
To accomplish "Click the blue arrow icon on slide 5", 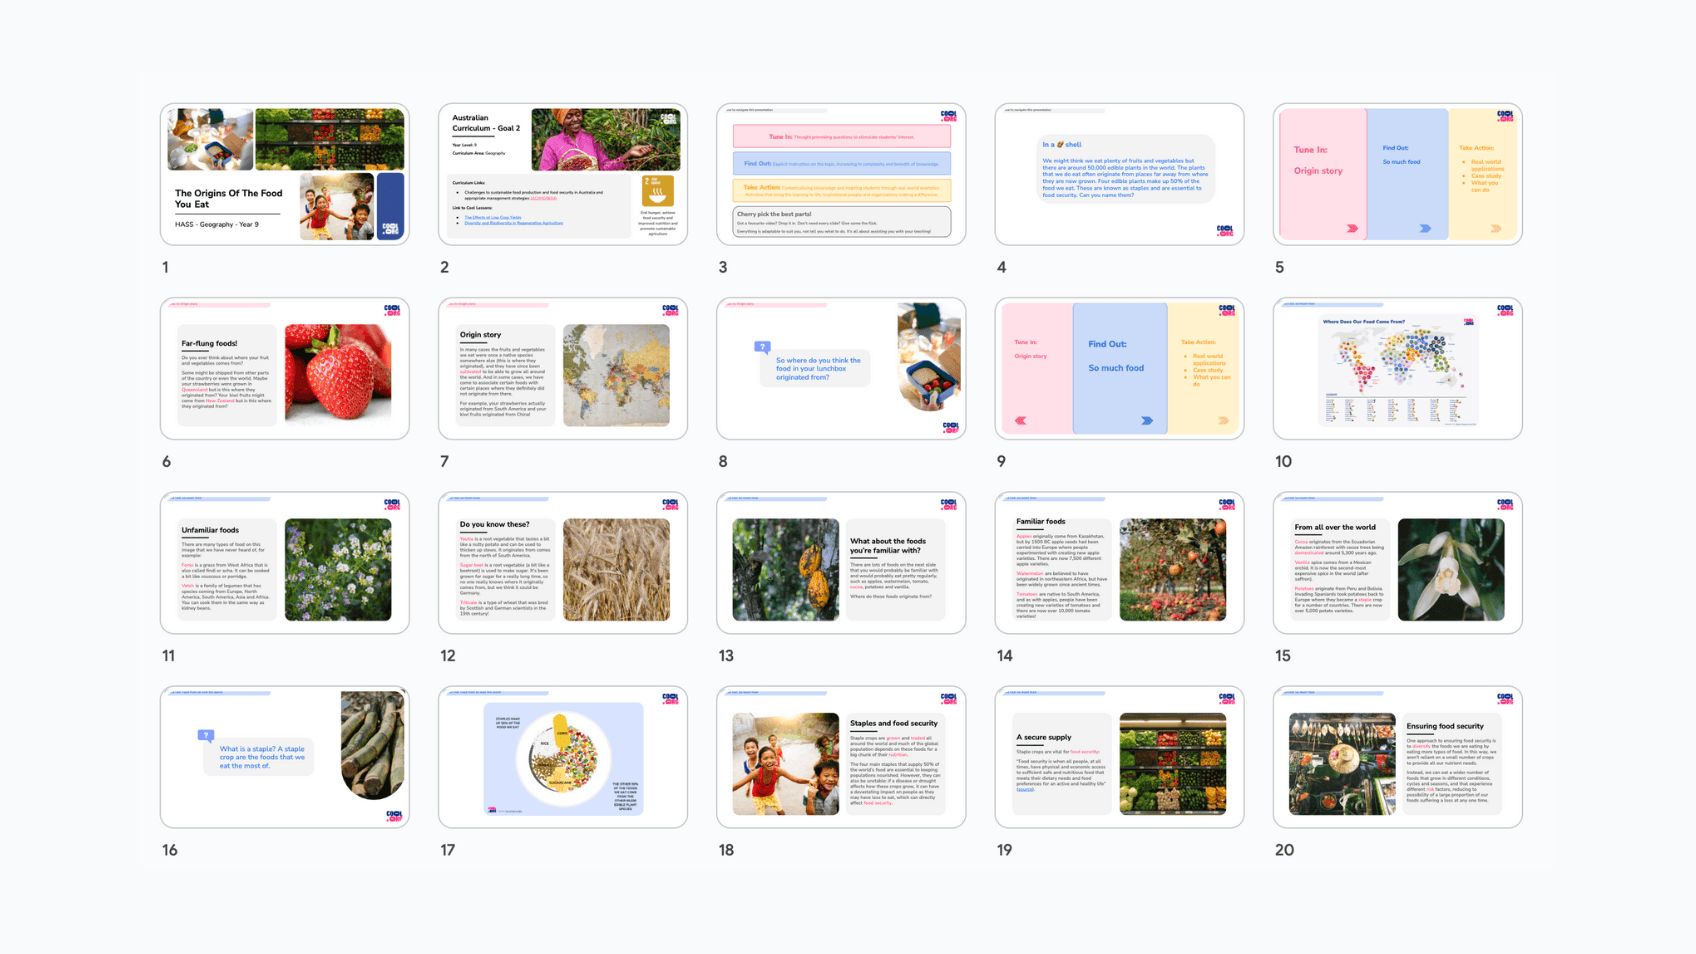I will pos(1425,229).
